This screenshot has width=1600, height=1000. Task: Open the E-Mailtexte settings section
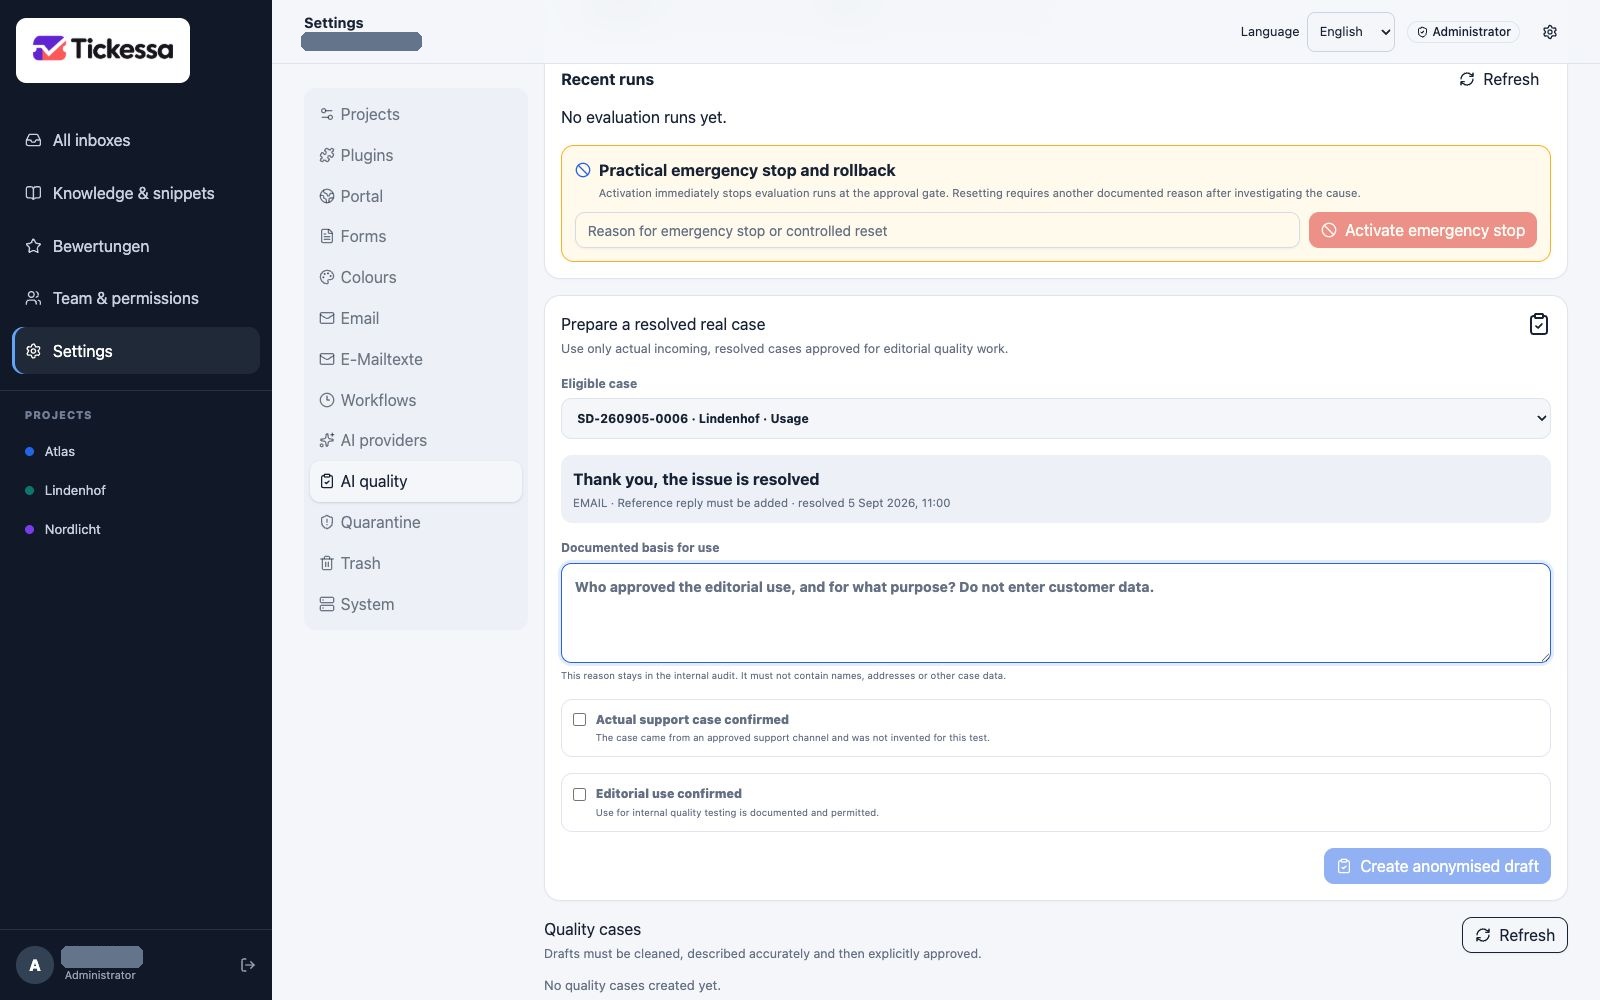(x=416, y=359)
